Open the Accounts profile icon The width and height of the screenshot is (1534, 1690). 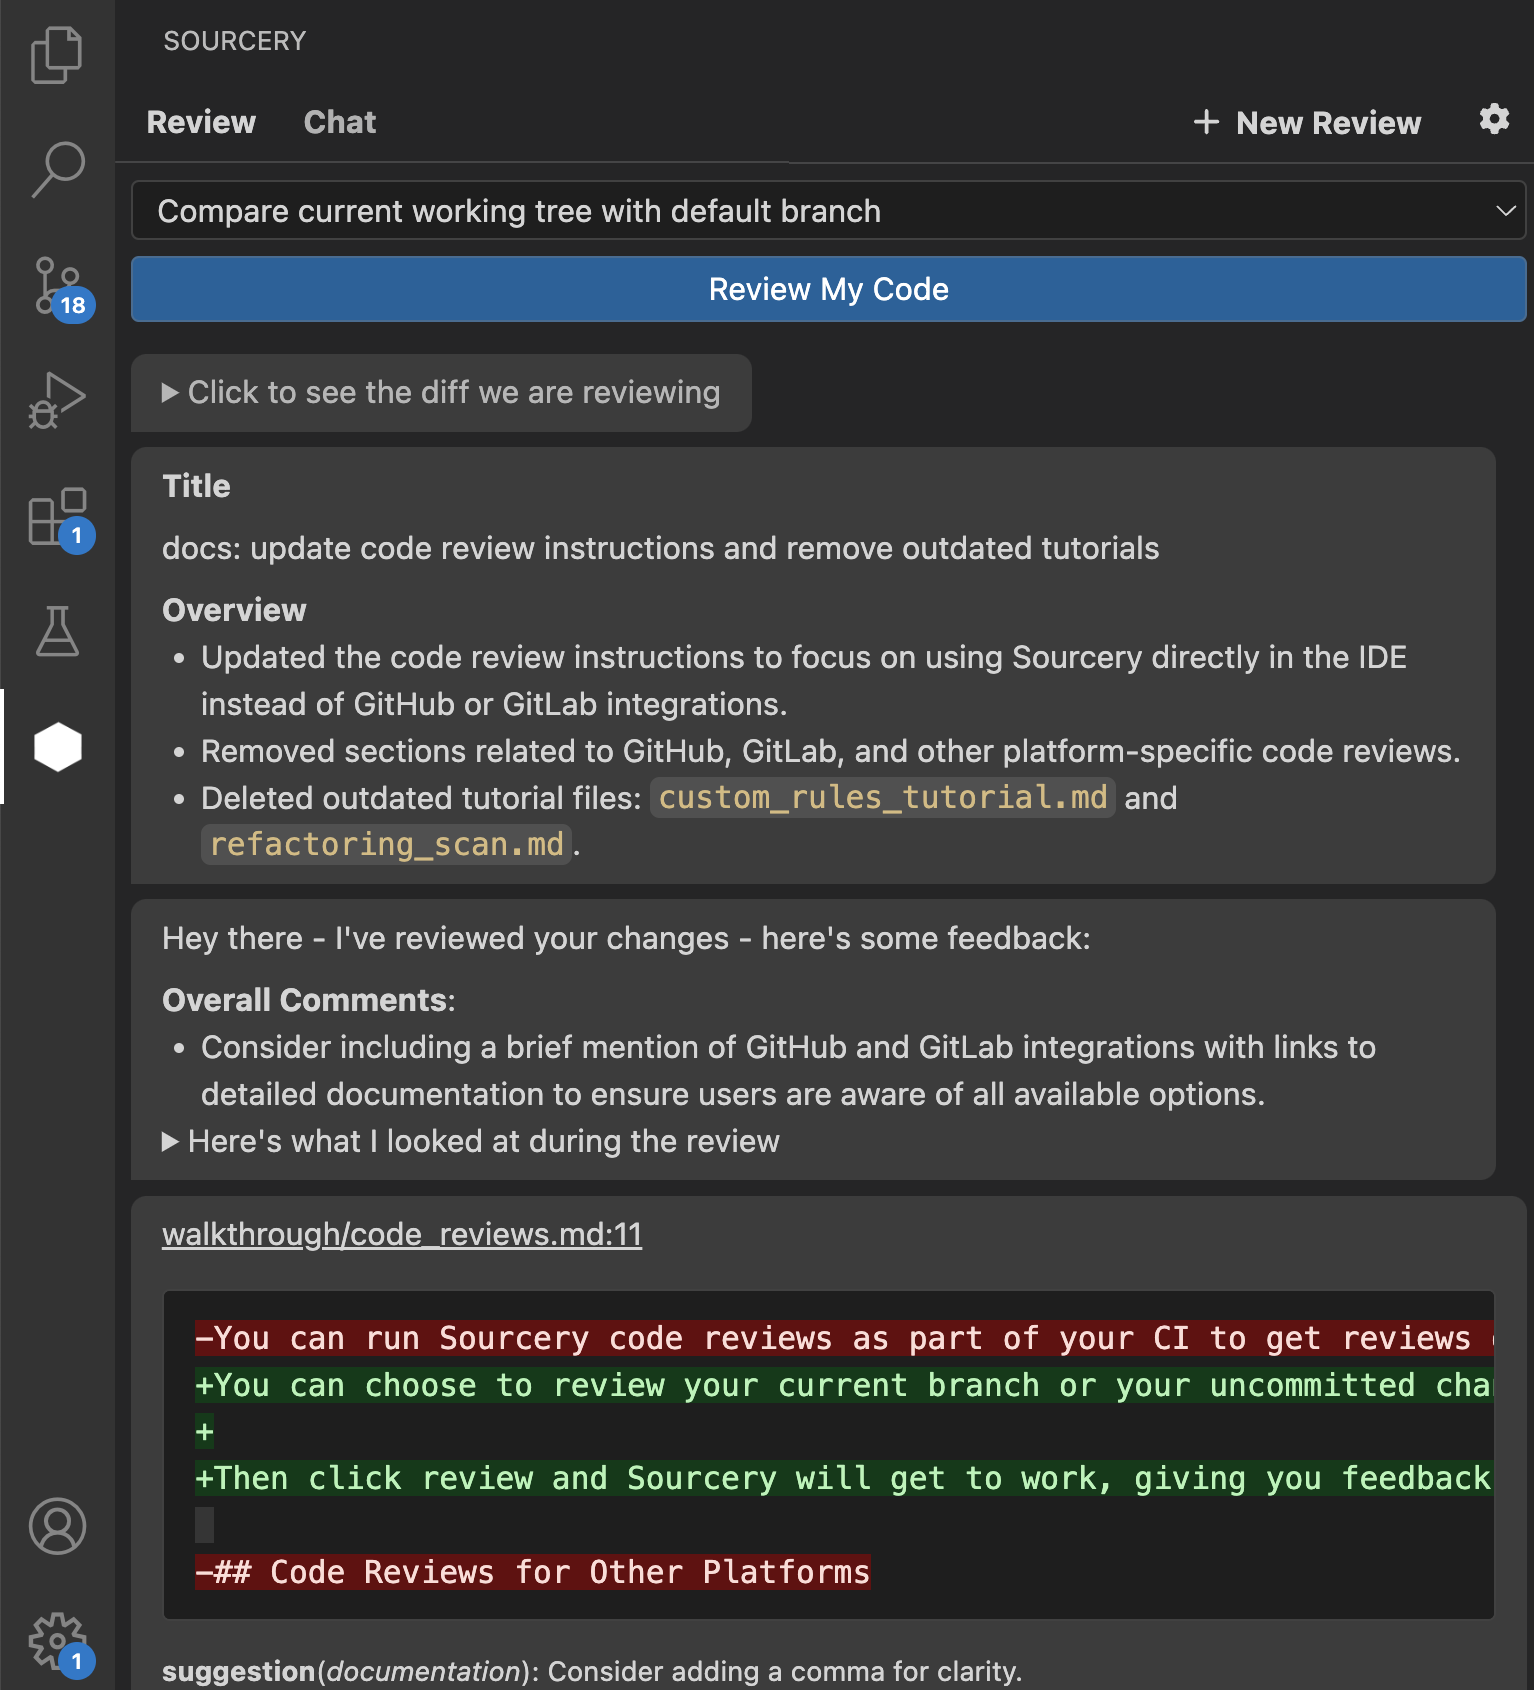click(57, 1526)
